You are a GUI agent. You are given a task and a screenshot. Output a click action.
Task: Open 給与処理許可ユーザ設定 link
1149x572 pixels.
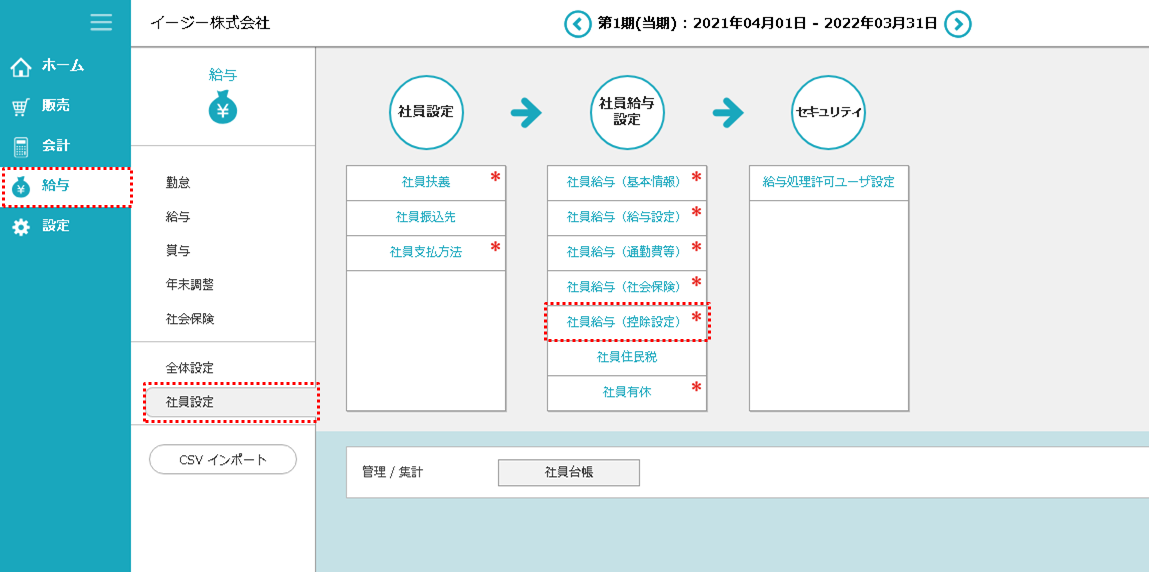(x=828, y=182)
